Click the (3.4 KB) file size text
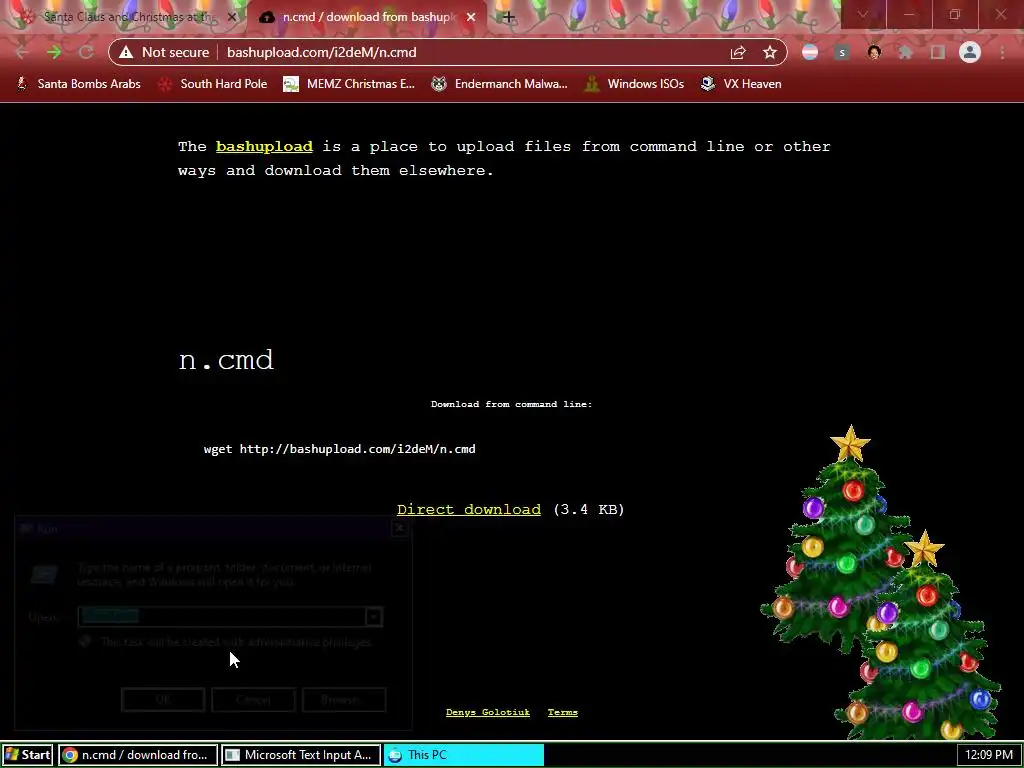This screenshot has width=1024, height=768. (589, 509)
